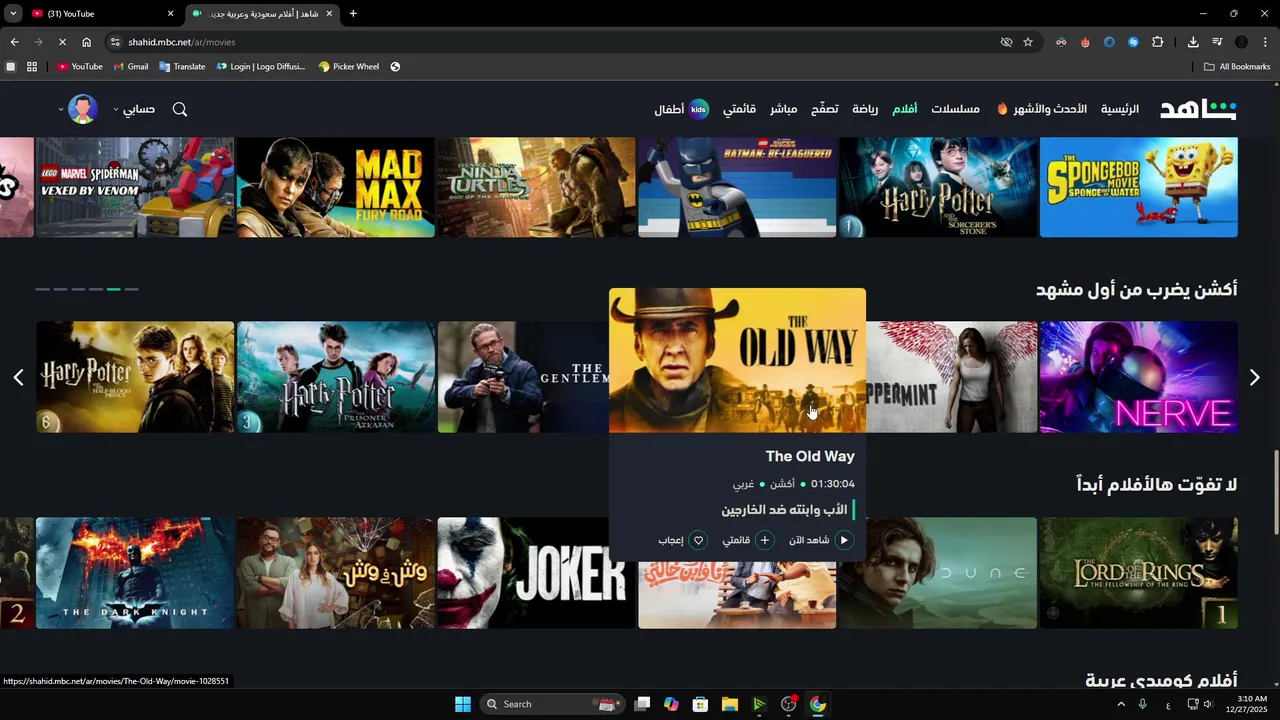Click the taskbar Search box

coord(554,704)
